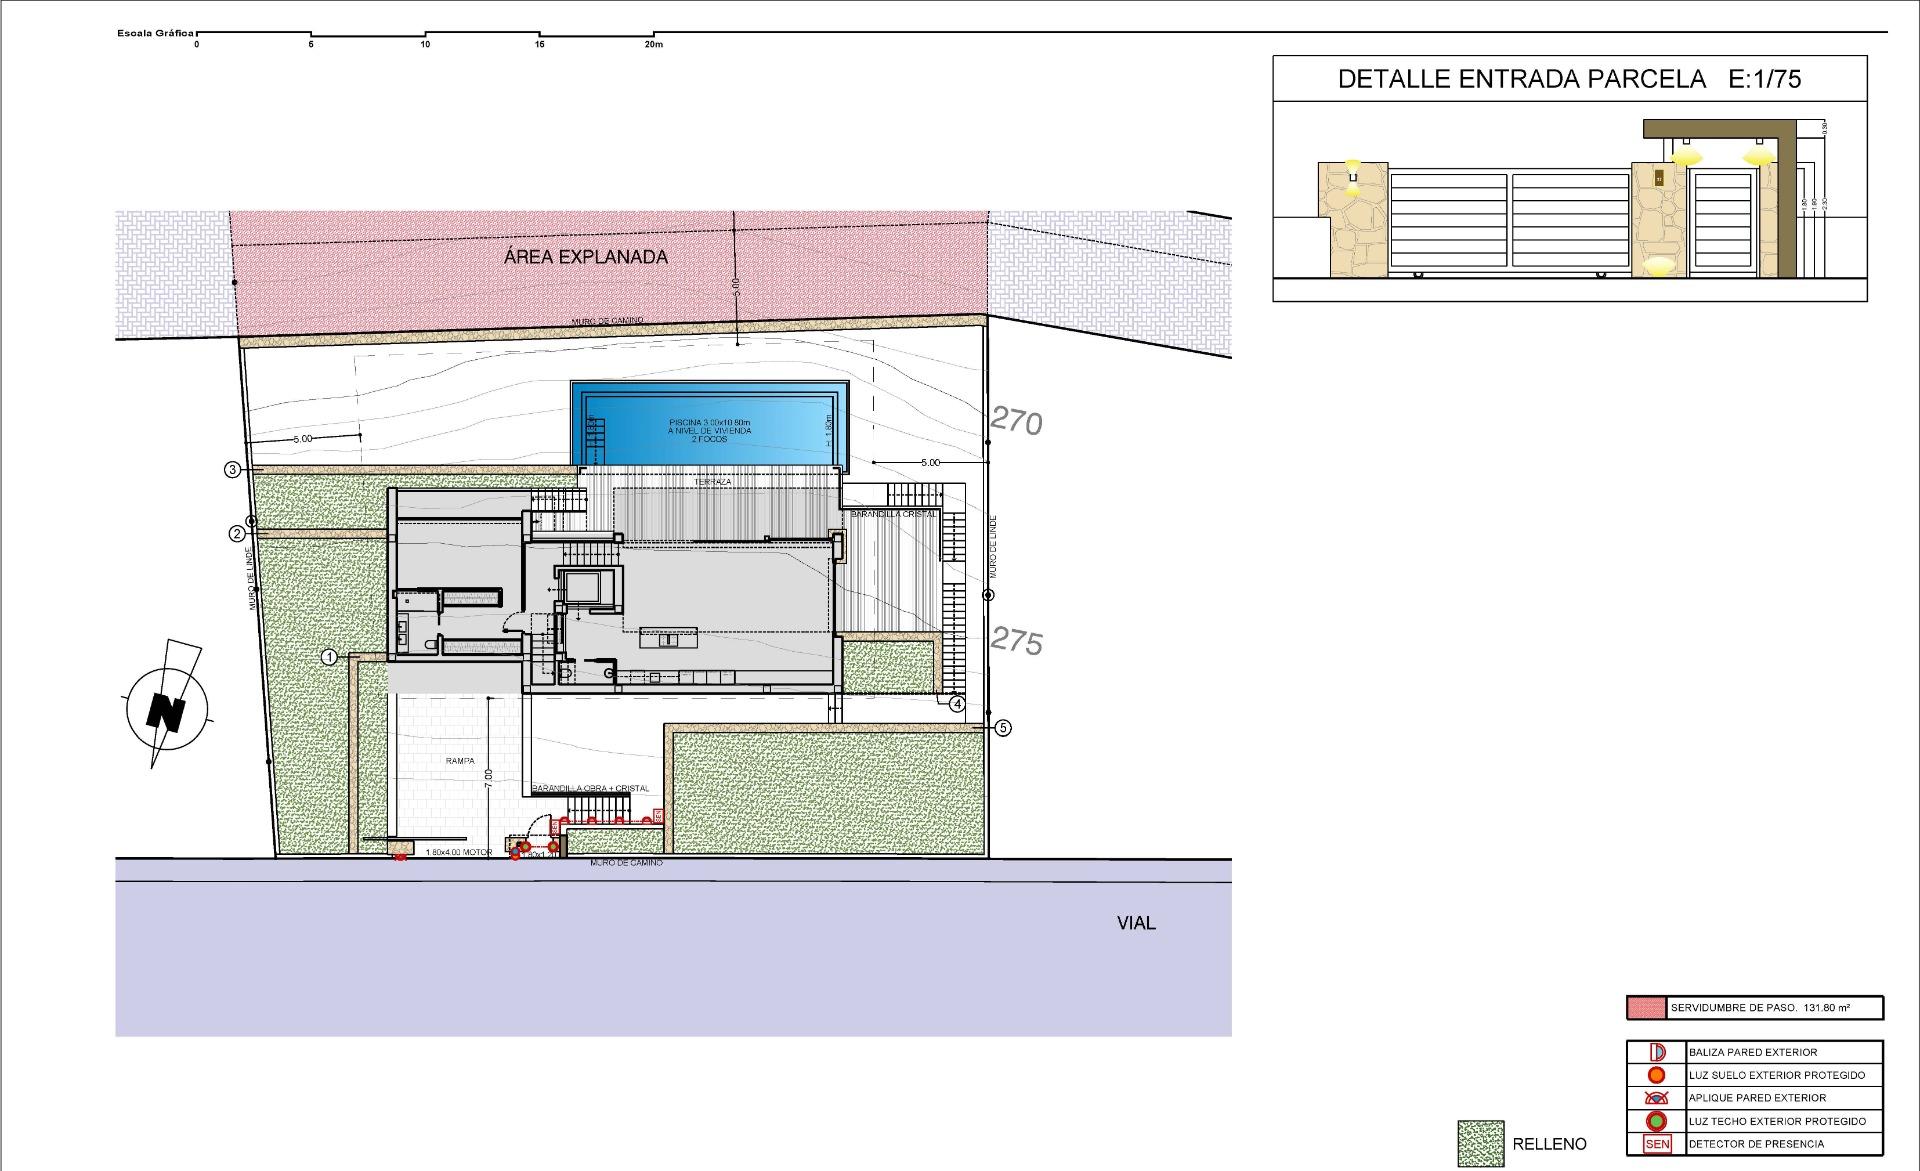Click the RAMPA label on plan
The width and height of the screenshot is (1920, 1171).
click(x=460, y=761)
